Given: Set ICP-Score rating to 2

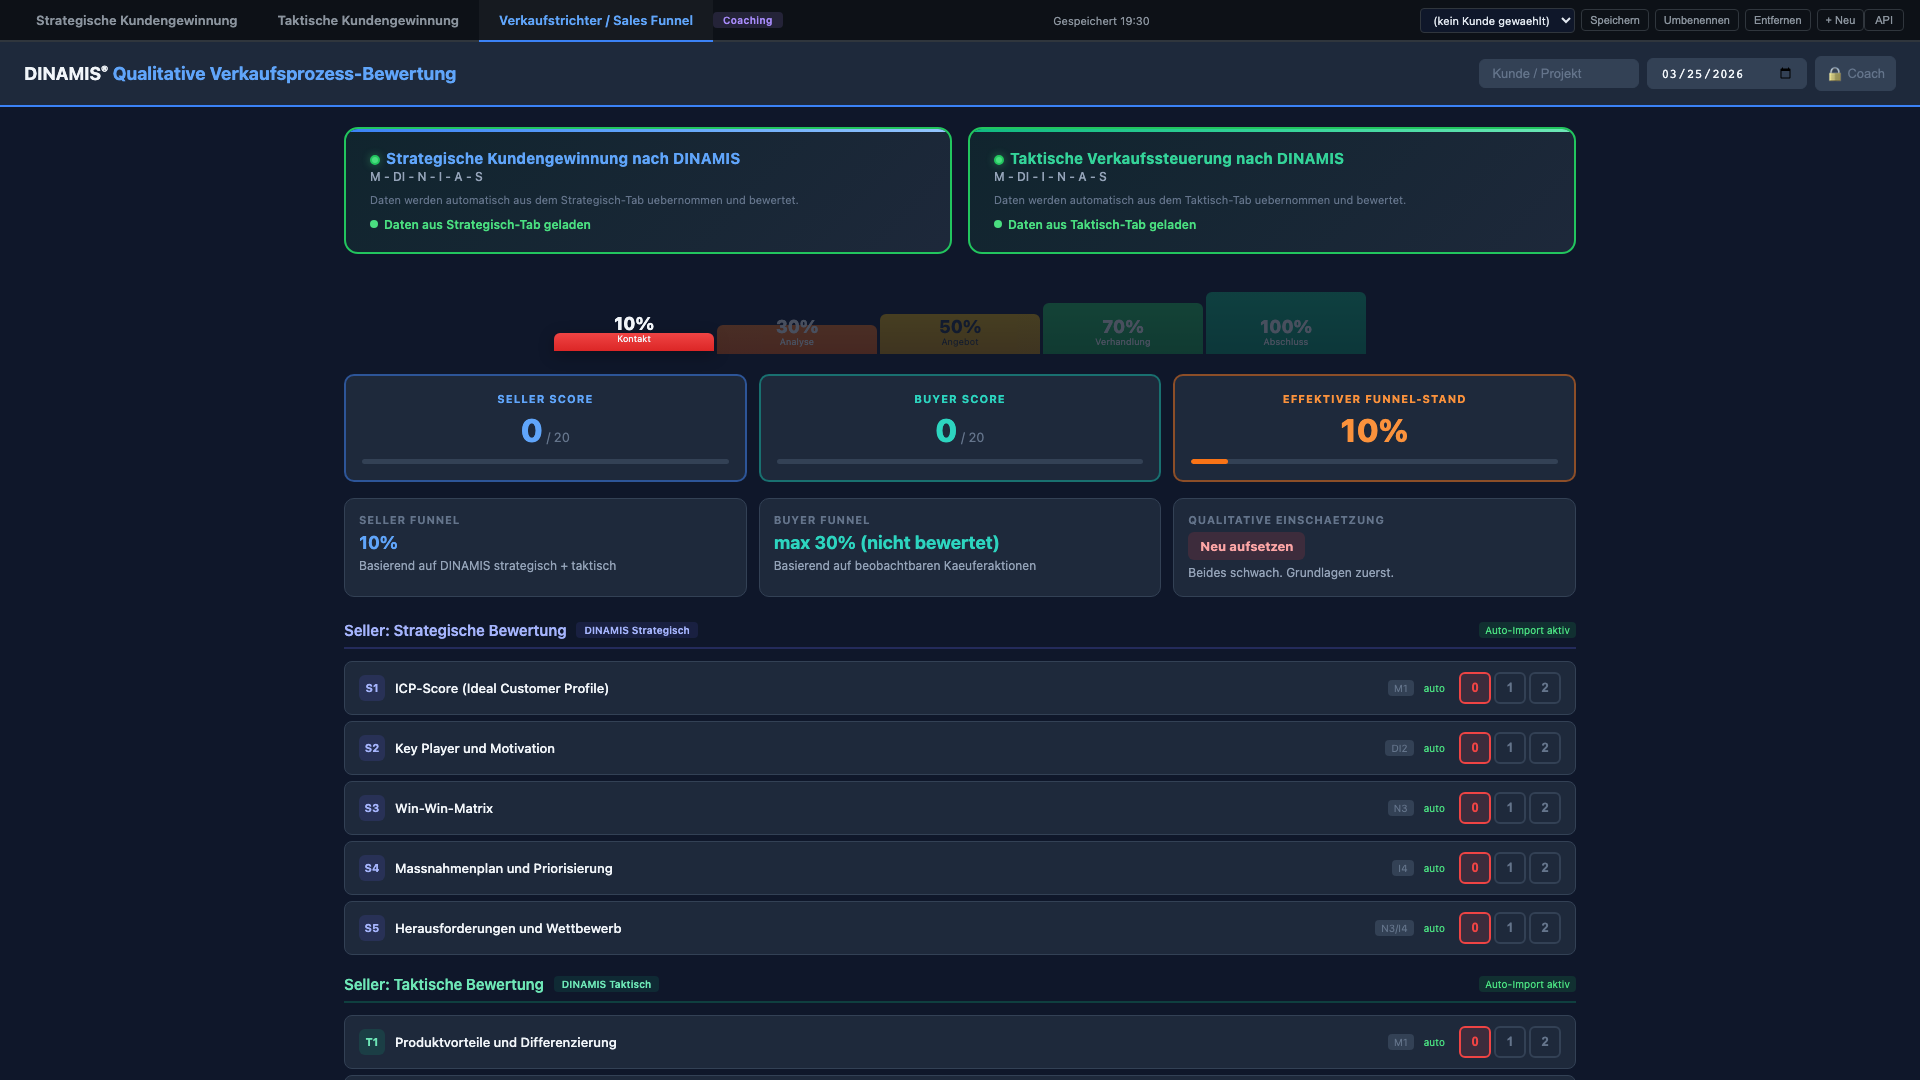Looking at the screenshot, I should pyautogui.click(x=1544, y=688).
